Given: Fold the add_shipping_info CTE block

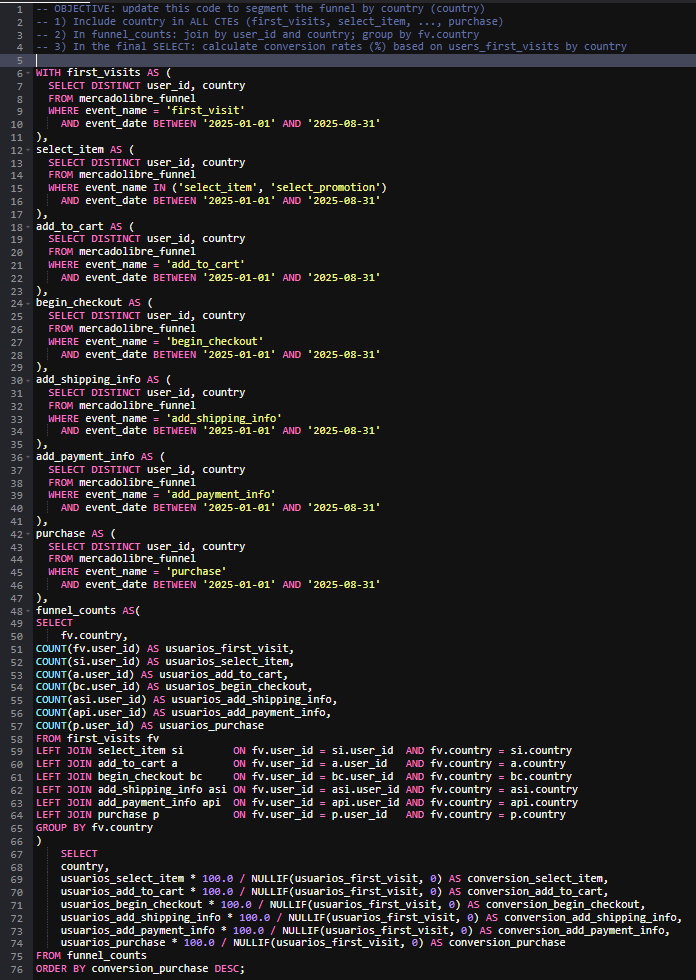Looking at the screenshot, I should [29, 381].
